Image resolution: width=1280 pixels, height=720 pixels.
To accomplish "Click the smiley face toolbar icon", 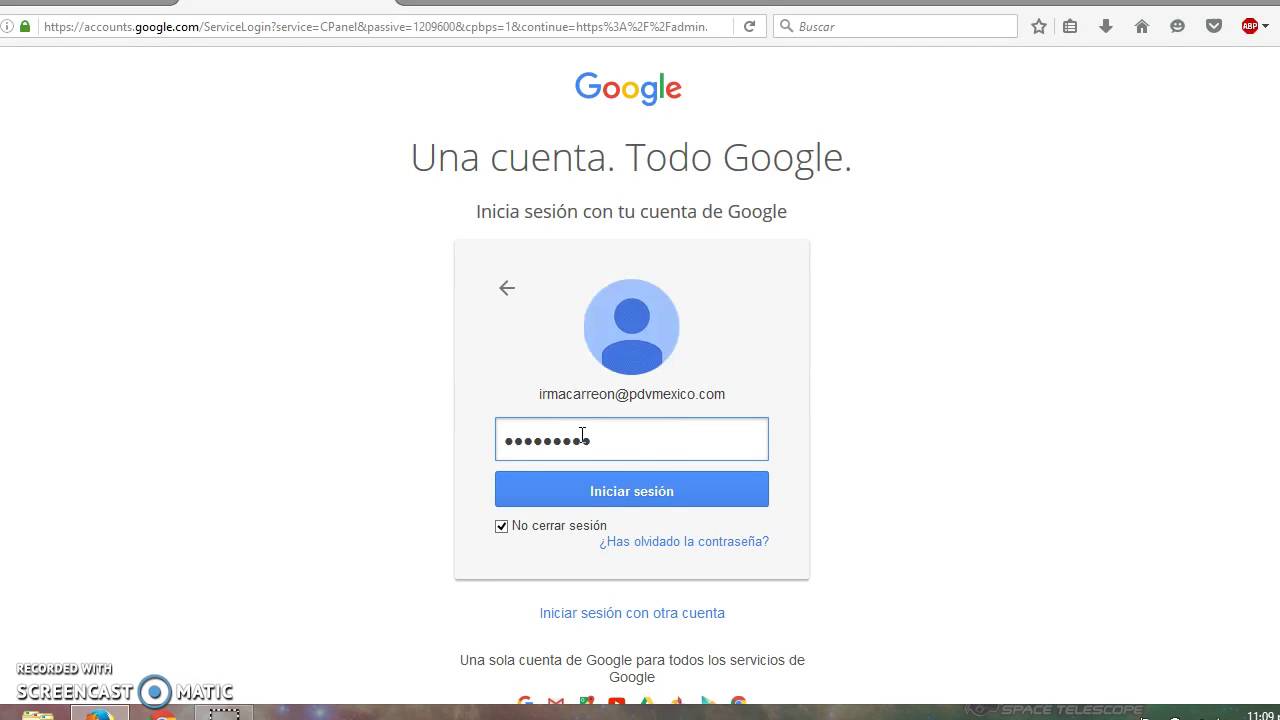I will (1178, 27).
